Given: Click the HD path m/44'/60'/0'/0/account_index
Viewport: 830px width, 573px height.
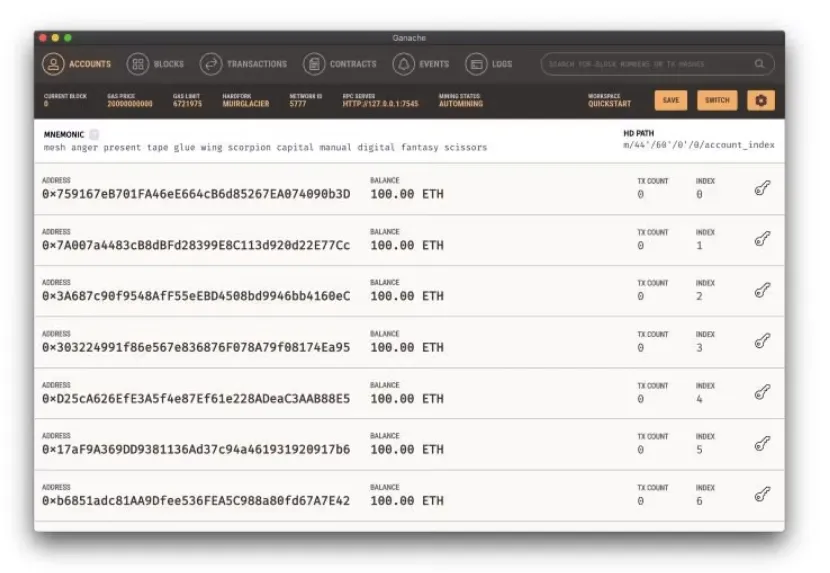Looking at the screenshot, I should point(699,145).
